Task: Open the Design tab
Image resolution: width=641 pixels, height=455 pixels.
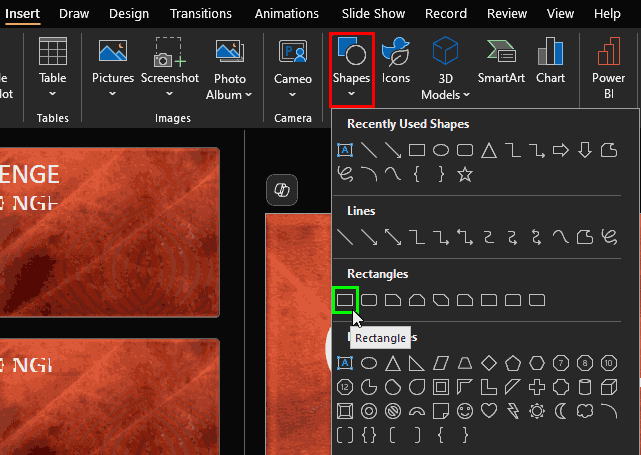Action: pyautogui.click(x=129, y=13)
